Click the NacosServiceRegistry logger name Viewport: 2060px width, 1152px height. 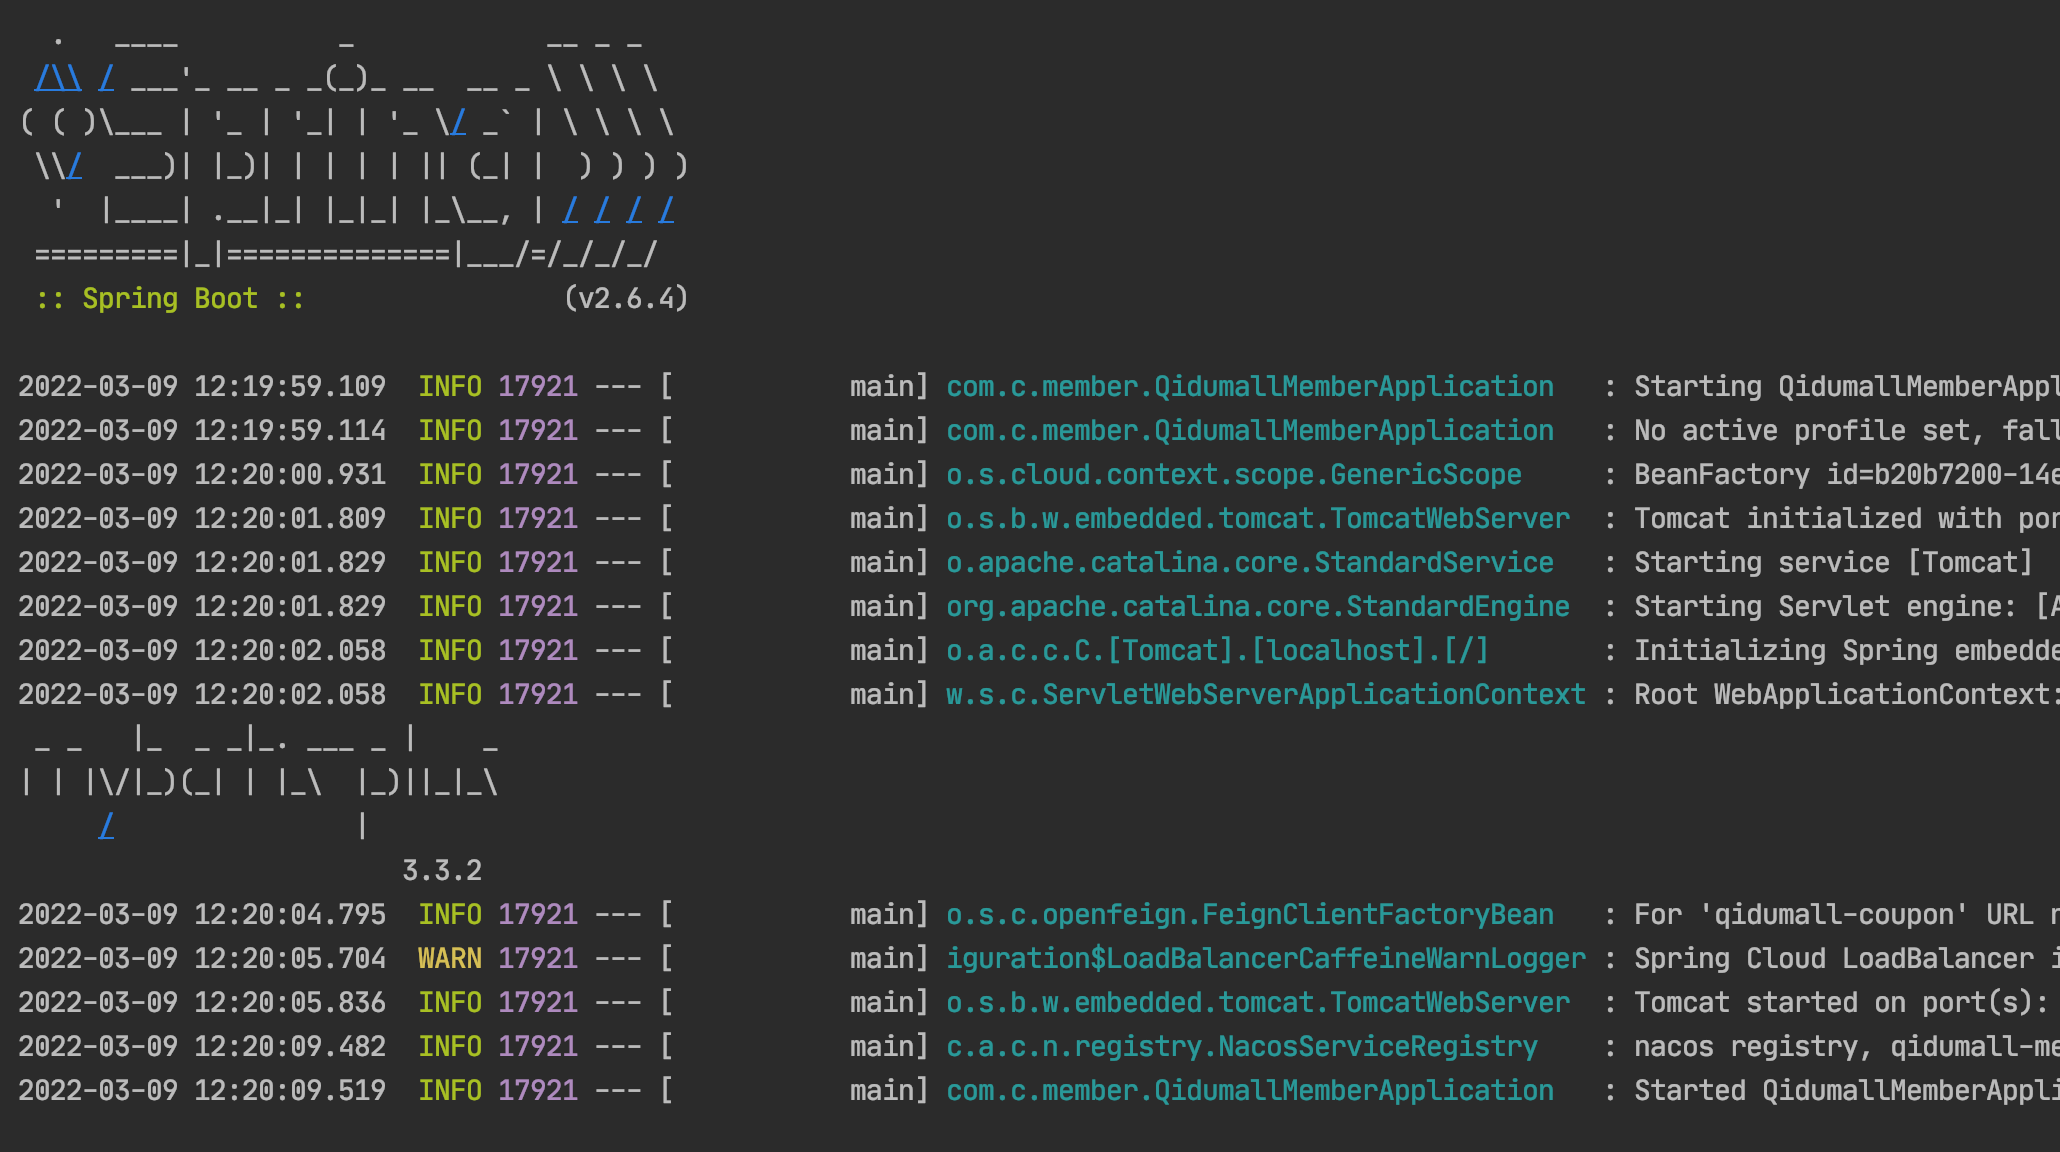pyautogui.click(x=1241, y=1045)
